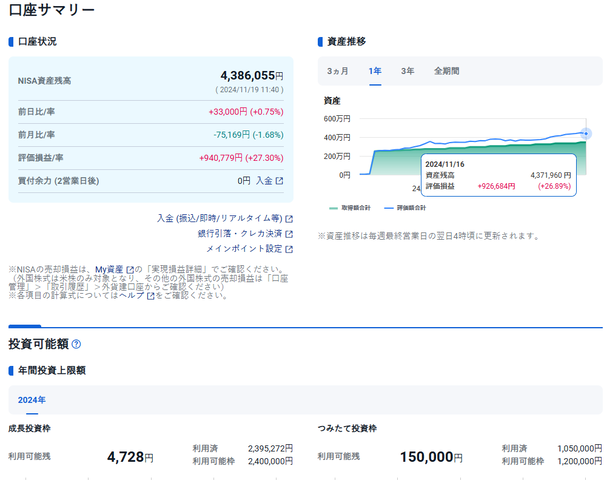Click NISA資産残高 value 4,386,055円

pyautogui.click(x=252, y=75)
